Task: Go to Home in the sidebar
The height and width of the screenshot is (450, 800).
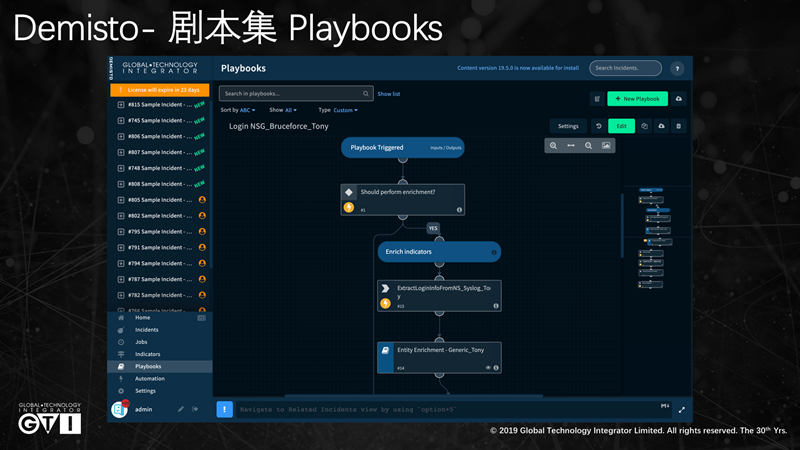Action: (x=142, y=317)
